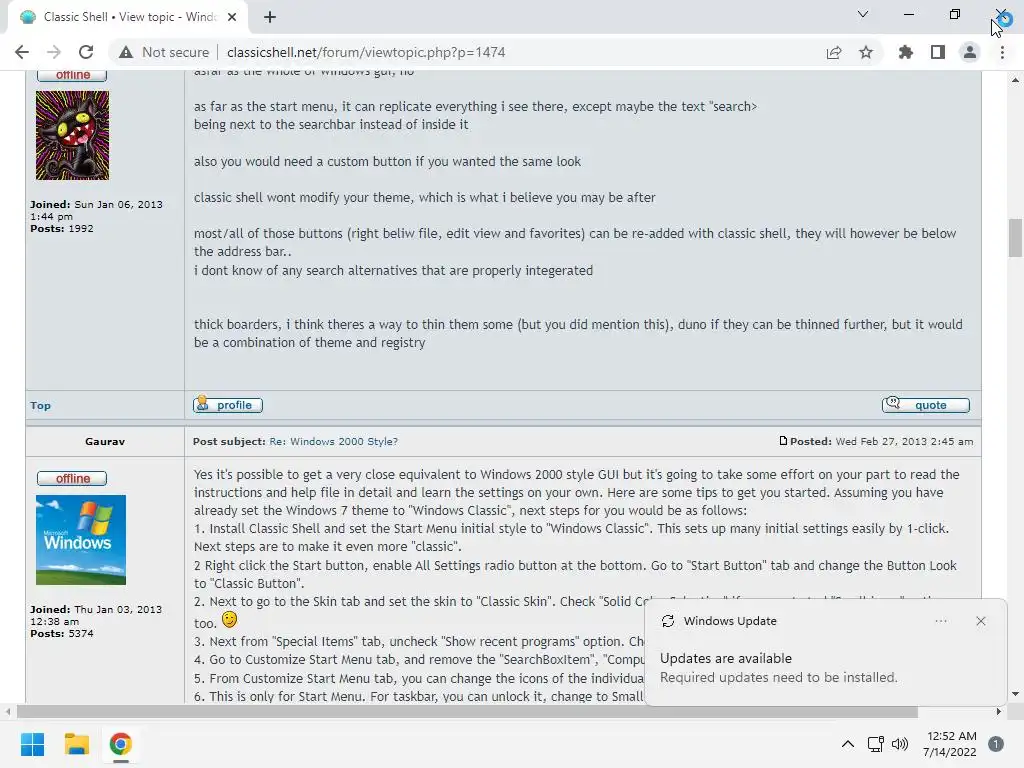Open the clock showing 12:52 AM
This screenshot has width=1024, height=768.
950,744
